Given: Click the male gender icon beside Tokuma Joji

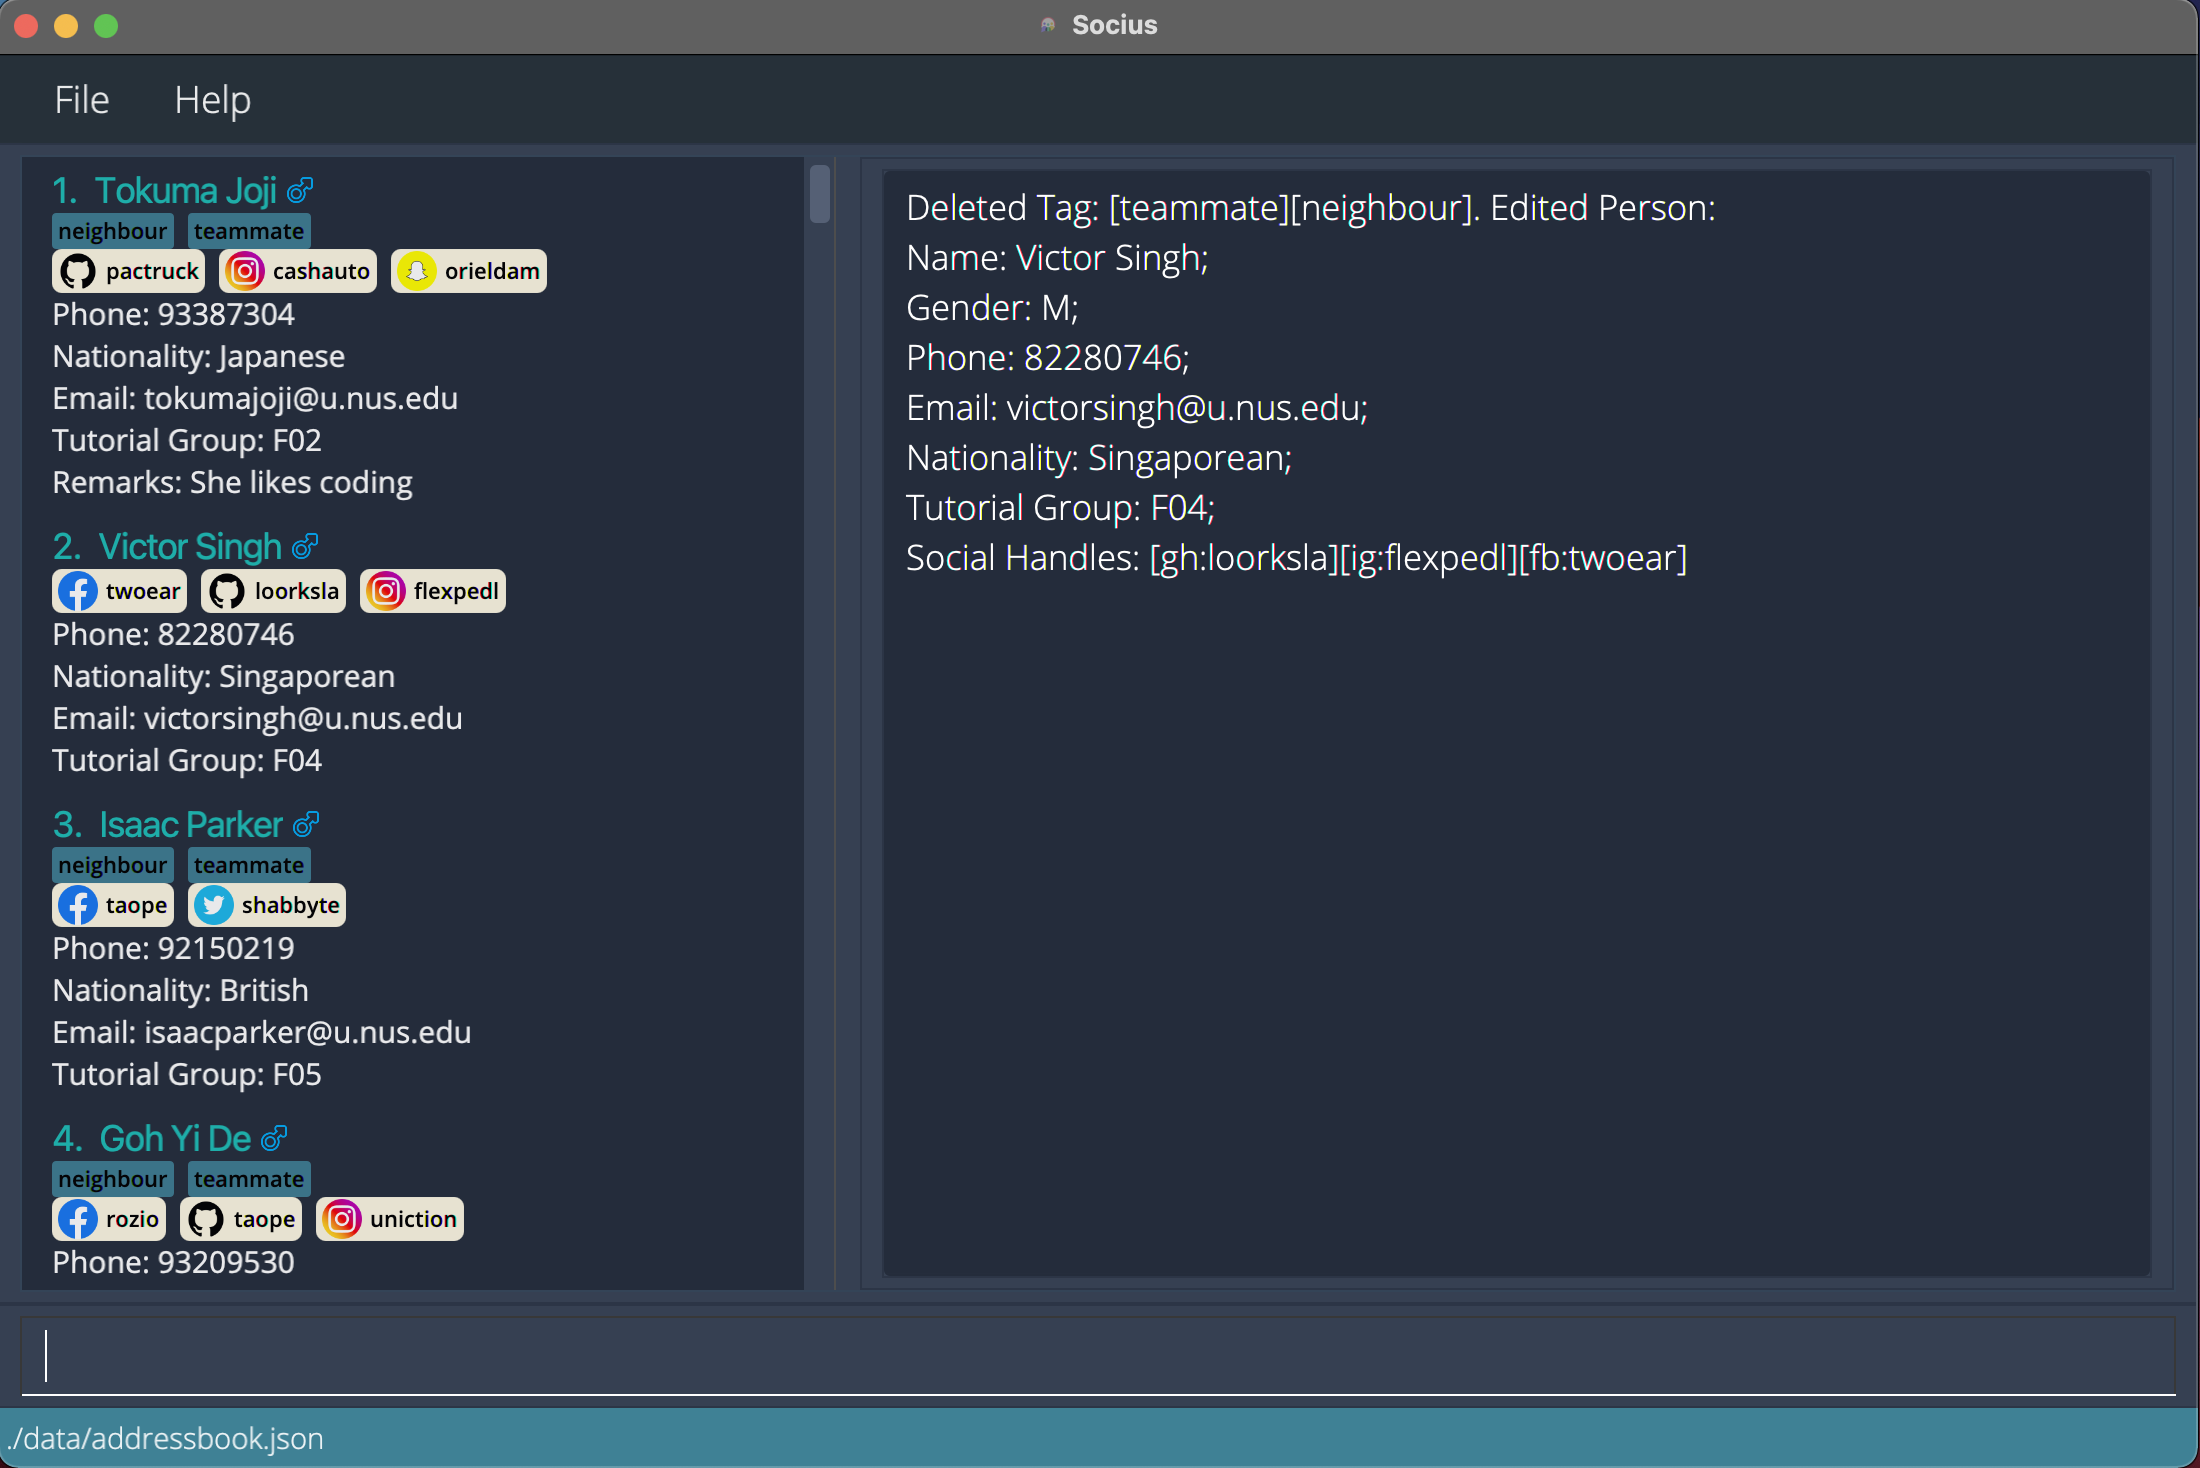Looking at the screenshot, I should tap(300, 189).
